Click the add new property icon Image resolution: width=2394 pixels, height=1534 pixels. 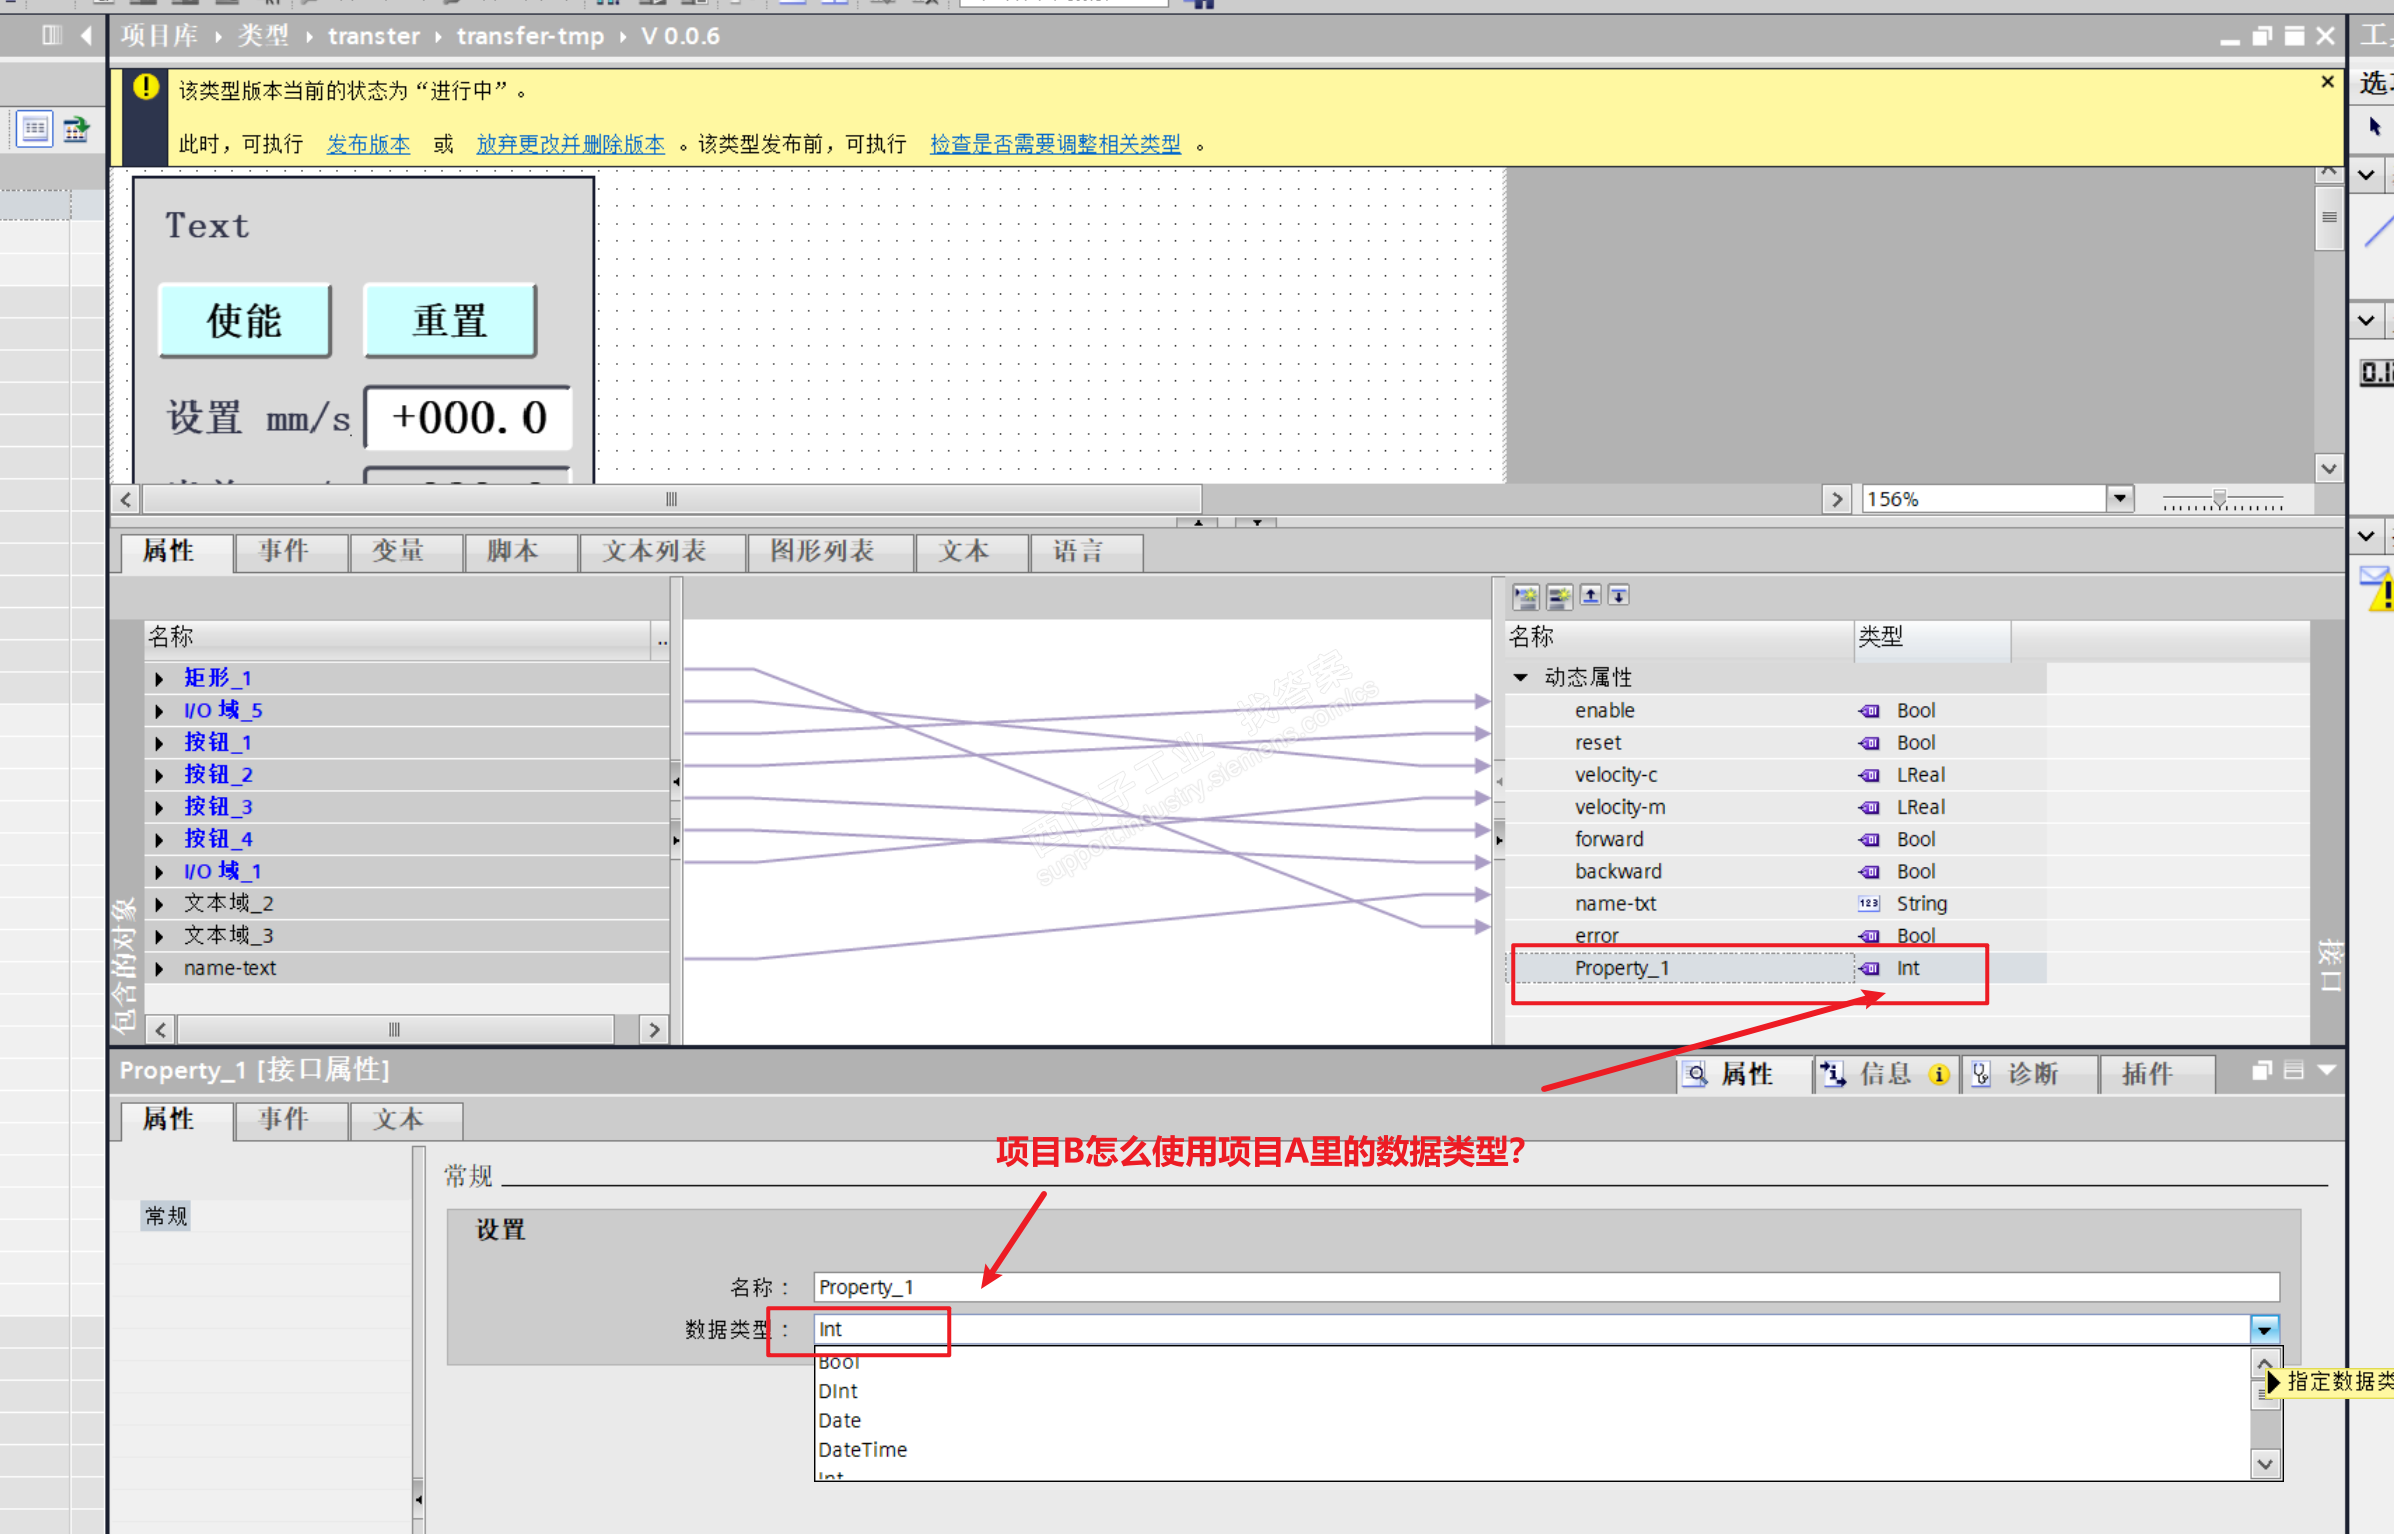click(x=1558, y=597)
